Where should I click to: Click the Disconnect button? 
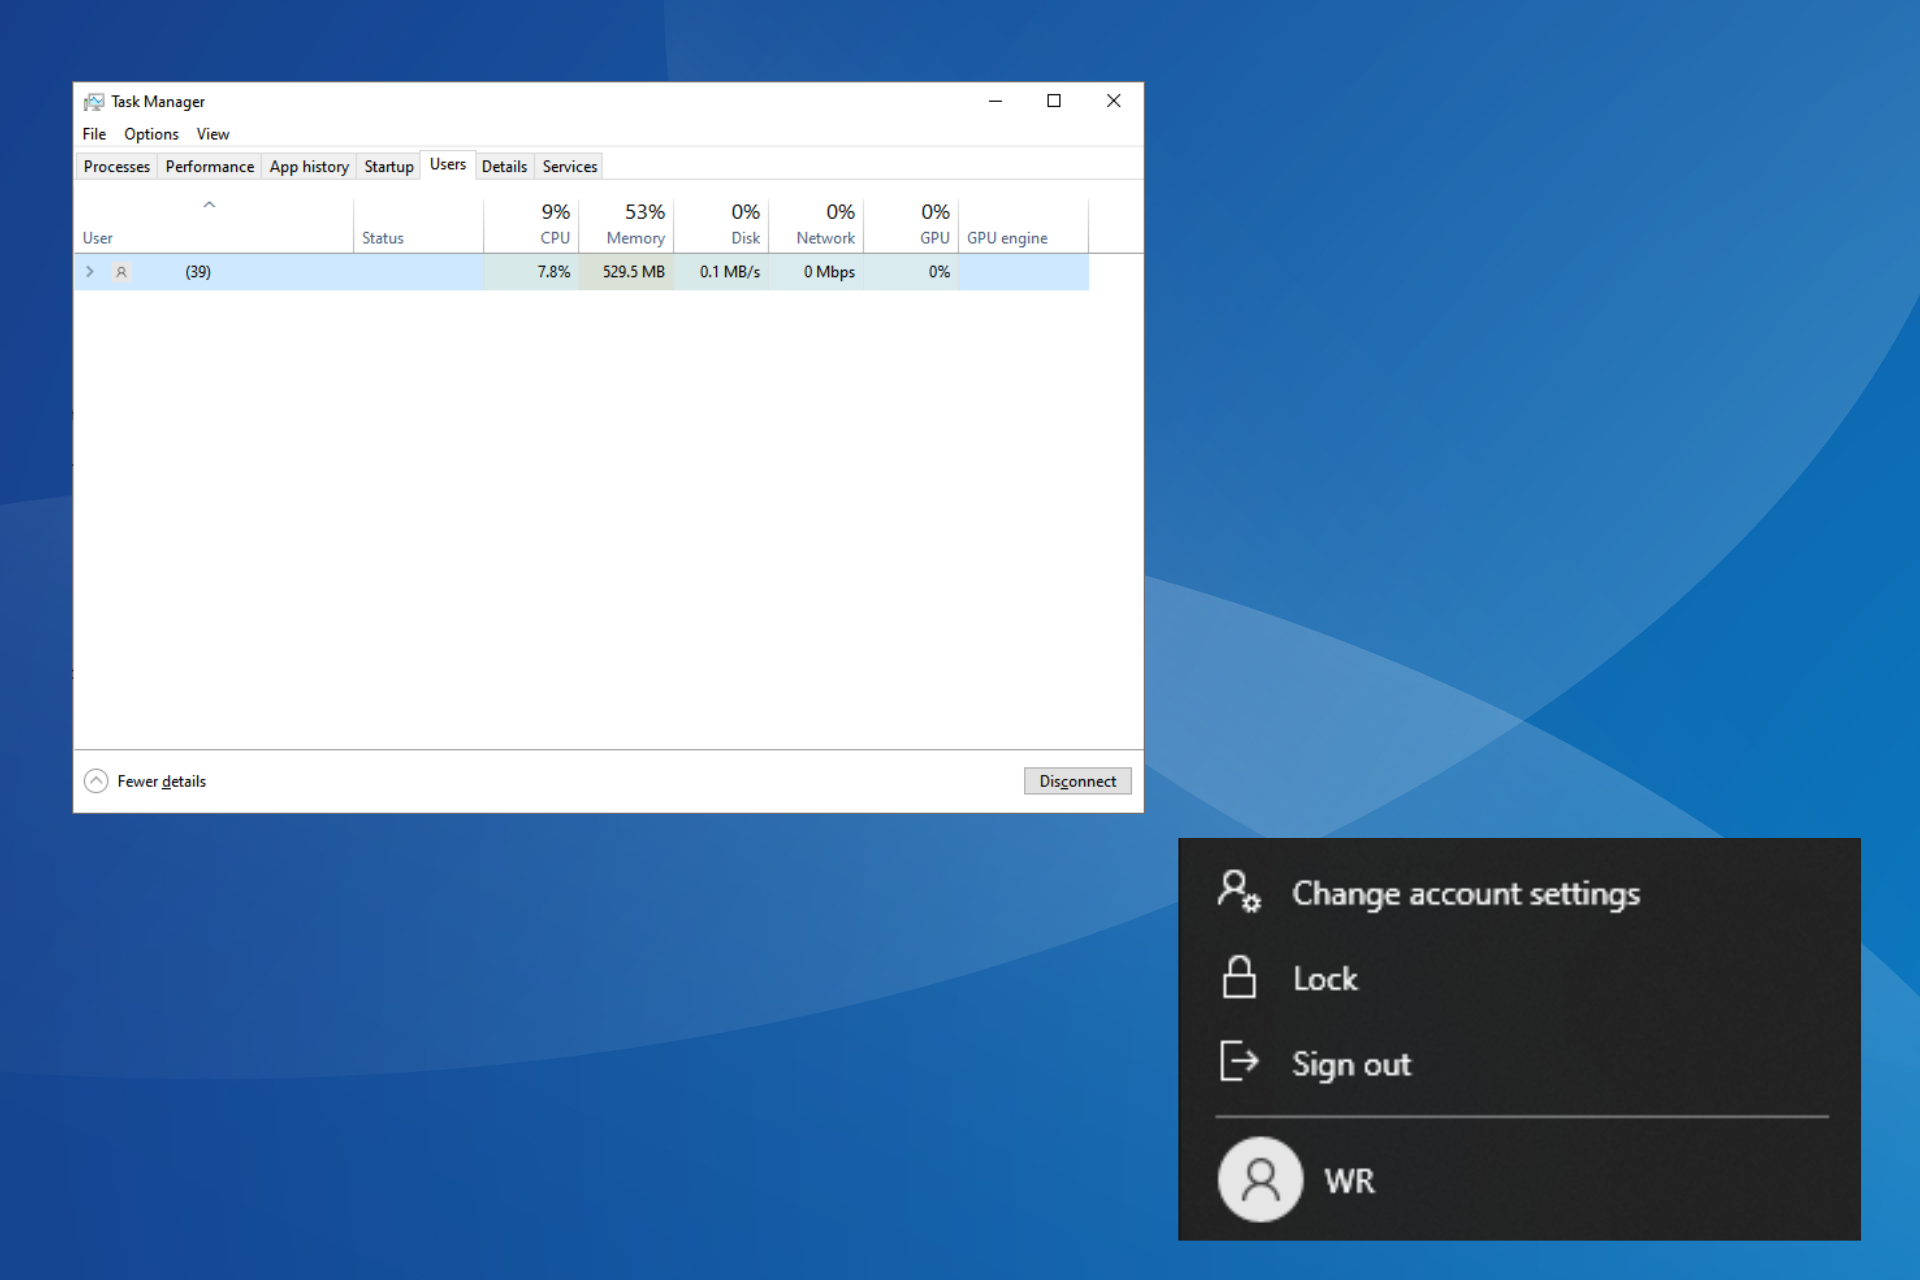[x=1077, y=781]
